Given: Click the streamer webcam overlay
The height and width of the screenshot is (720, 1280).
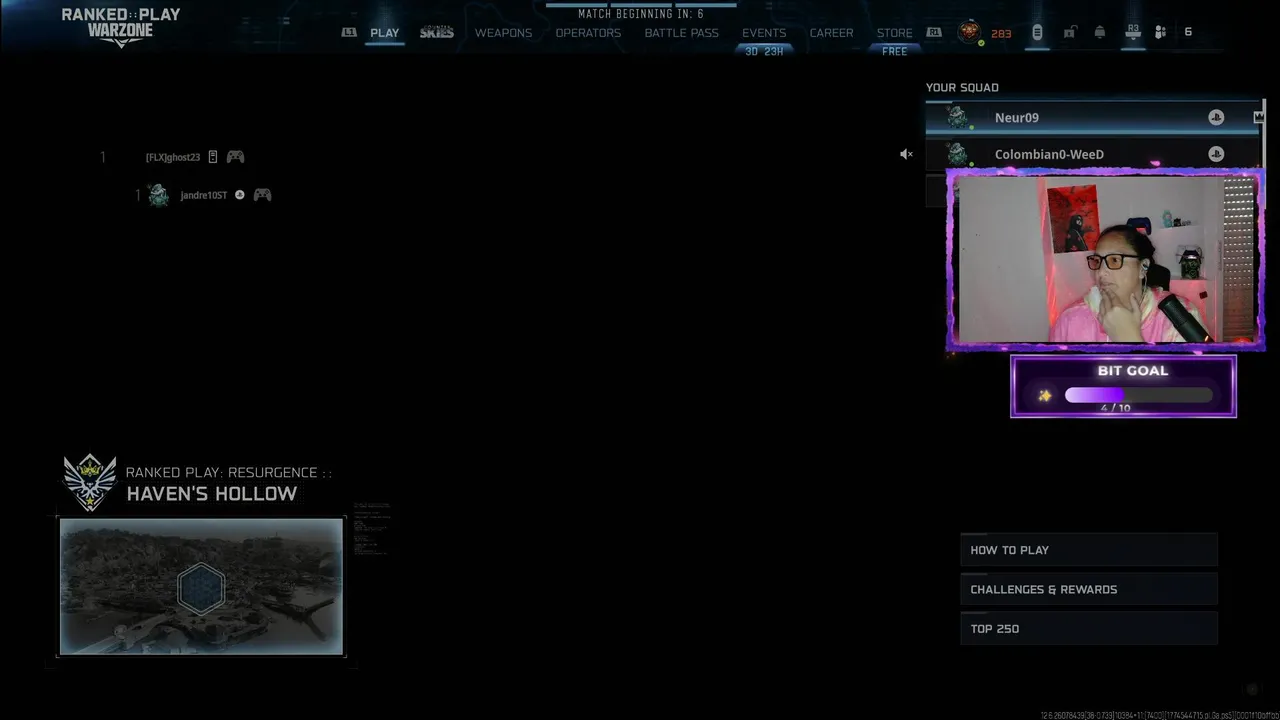Looking at the screenshot, I should [1106, 260].
